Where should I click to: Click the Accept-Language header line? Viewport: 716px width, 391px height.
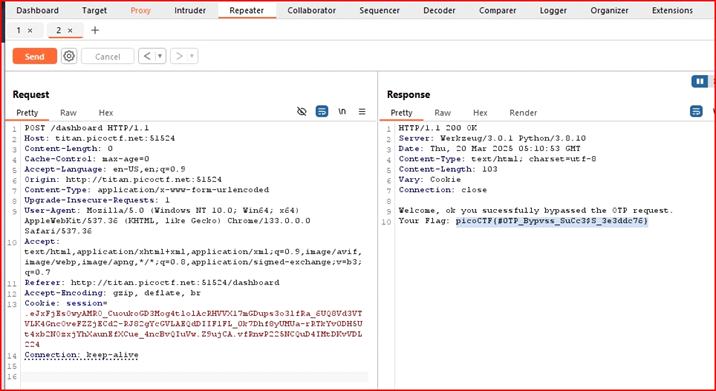[105, 169]
